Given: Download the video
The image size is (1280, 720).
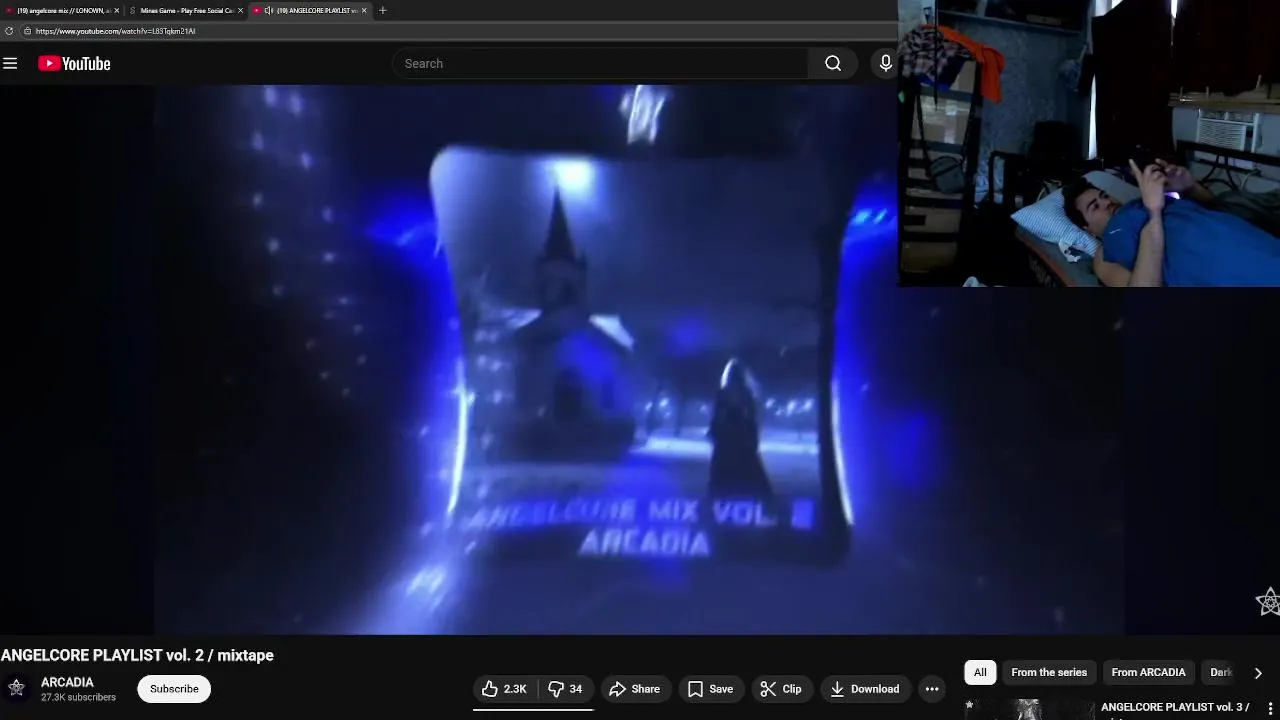Looking at the screenshot, I should point(865,689).
